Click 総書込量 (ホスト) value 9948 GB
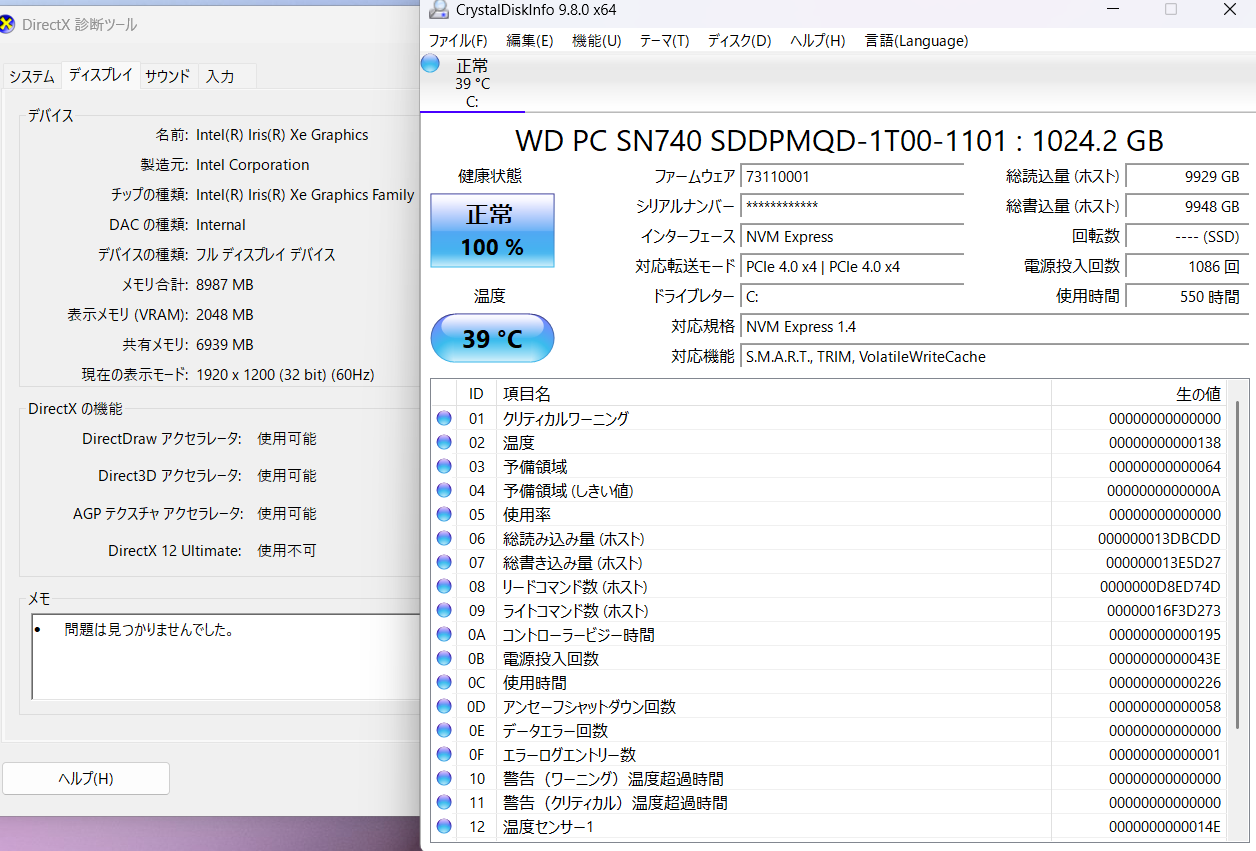This screenshot has height=851, width=1256. point(1187,207)
